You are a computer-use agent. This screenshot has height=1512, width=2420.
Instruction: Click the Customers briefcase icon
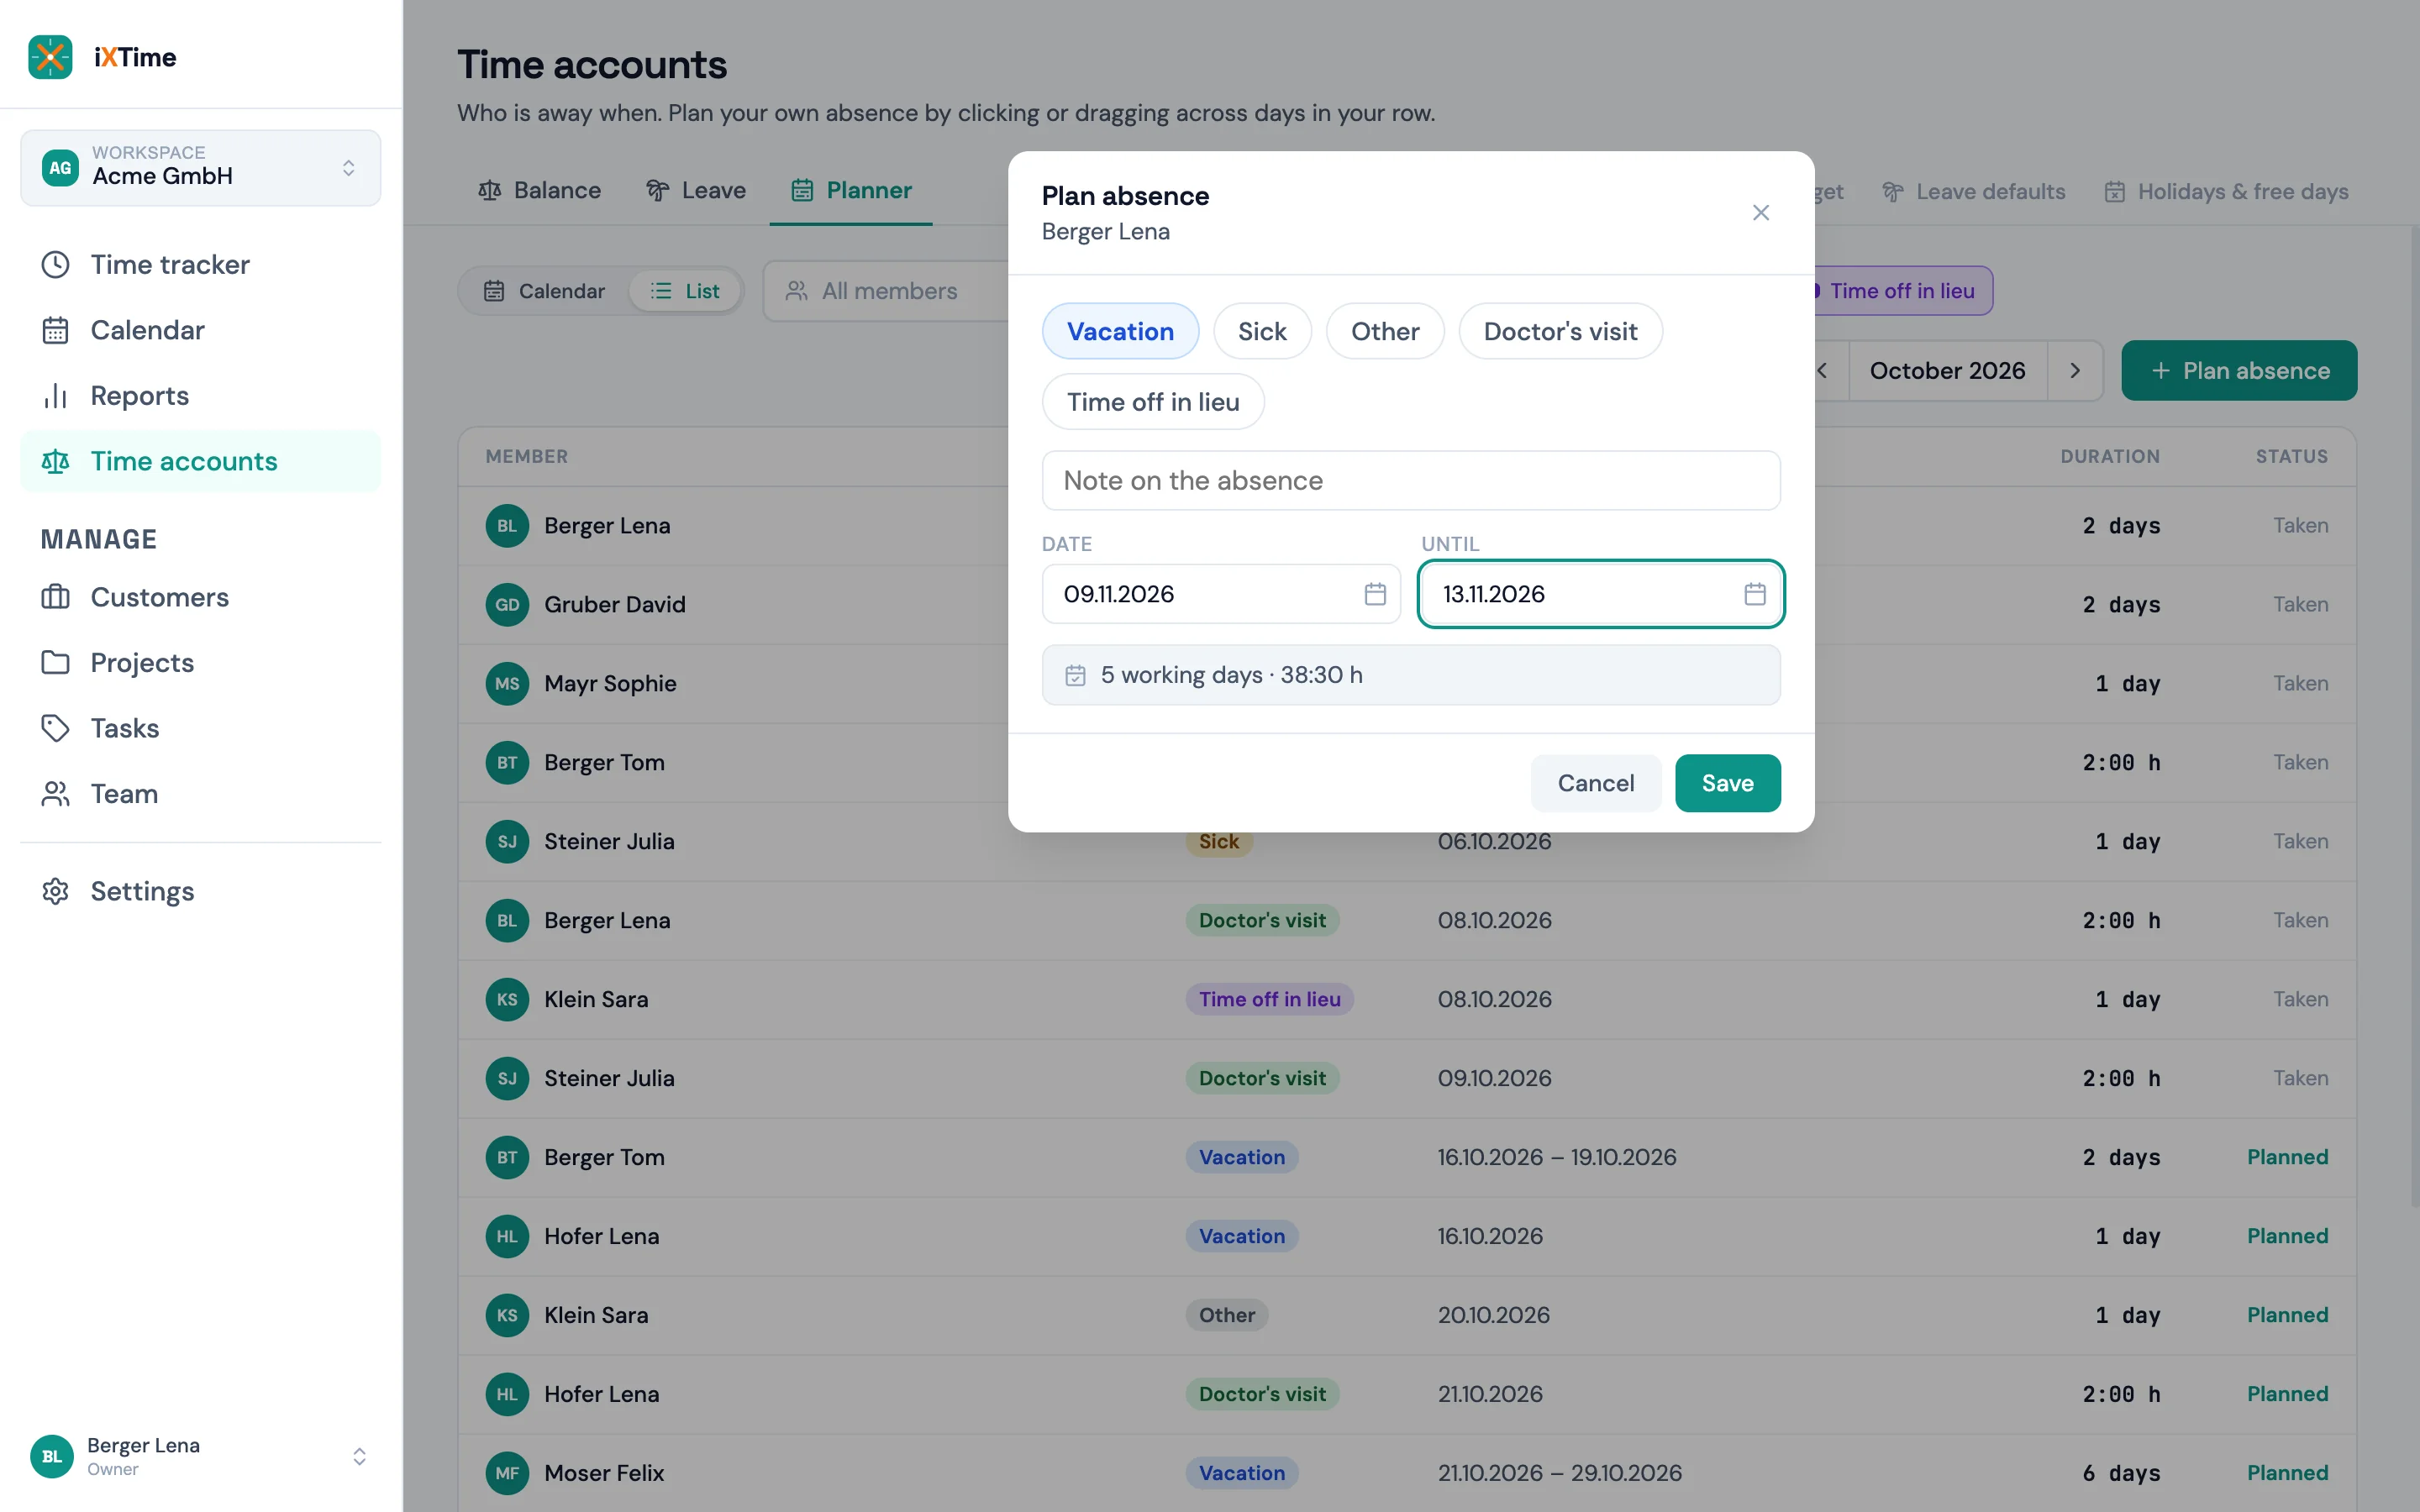55,597
